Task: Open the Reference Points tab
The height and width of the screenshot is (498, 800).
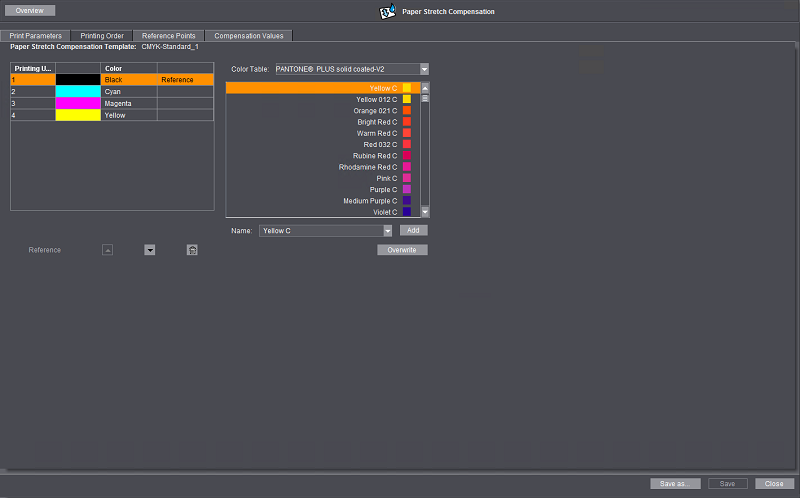Action: coord(167,35)
